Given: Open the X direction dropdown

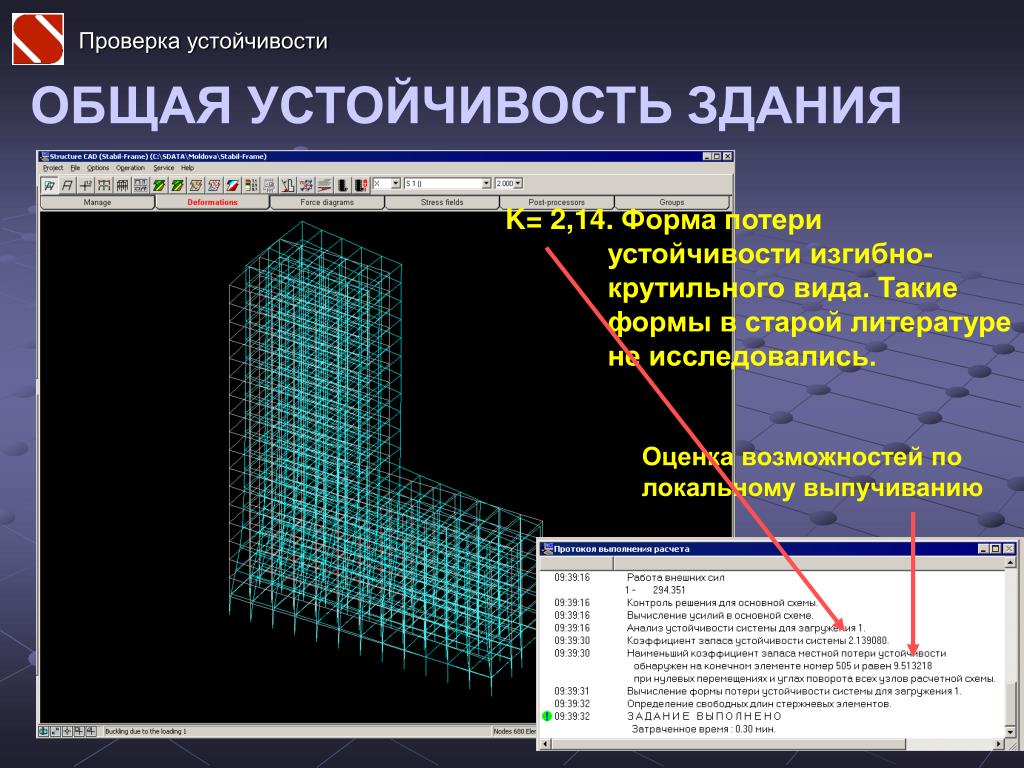Looking at the screenshot, I should click(x=396, y=184).
